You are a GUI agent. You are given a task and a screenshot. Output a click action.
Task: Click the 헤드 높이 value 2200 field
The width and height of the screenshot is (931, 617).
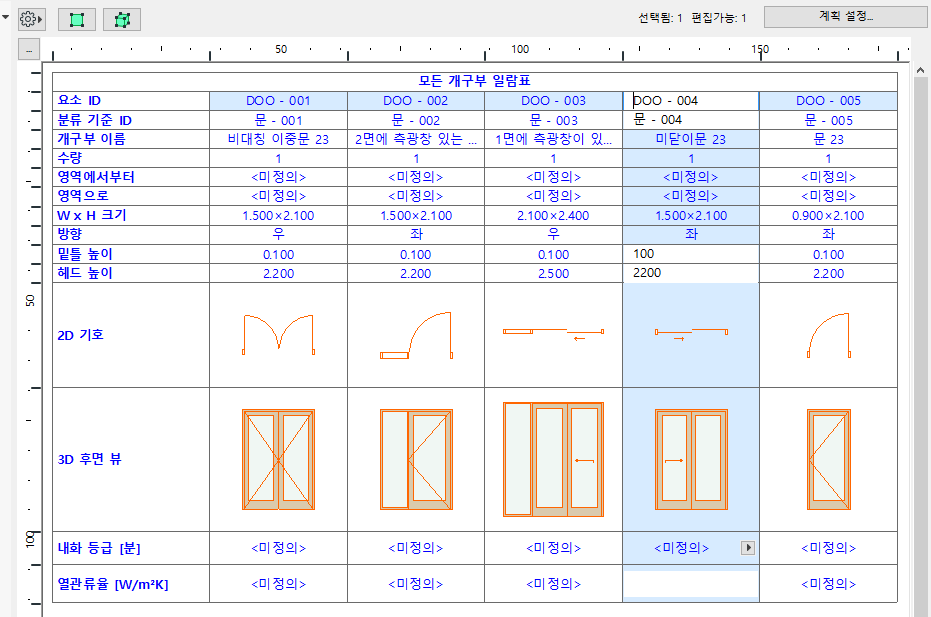[690, 273]
